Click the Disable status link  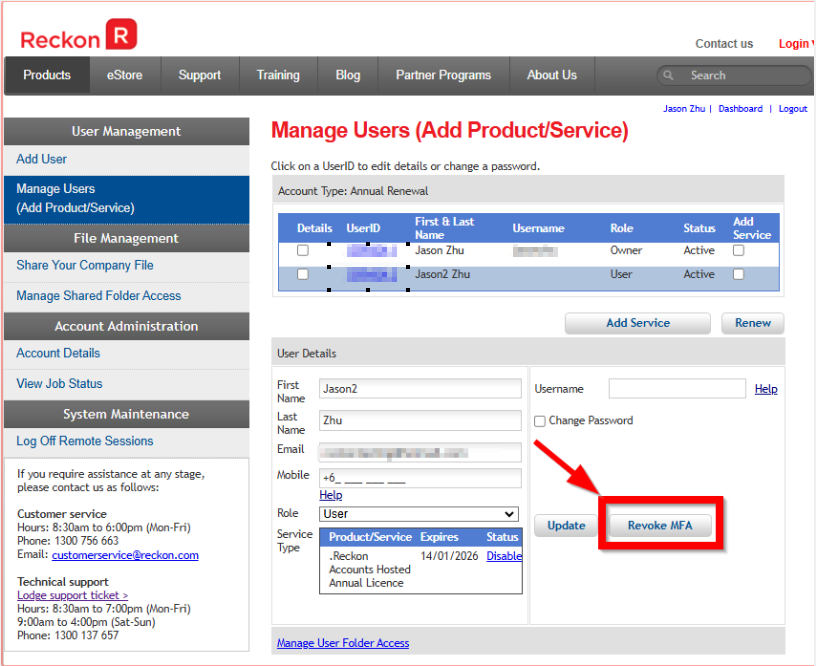pyautogui.click(x=504, y=556)
